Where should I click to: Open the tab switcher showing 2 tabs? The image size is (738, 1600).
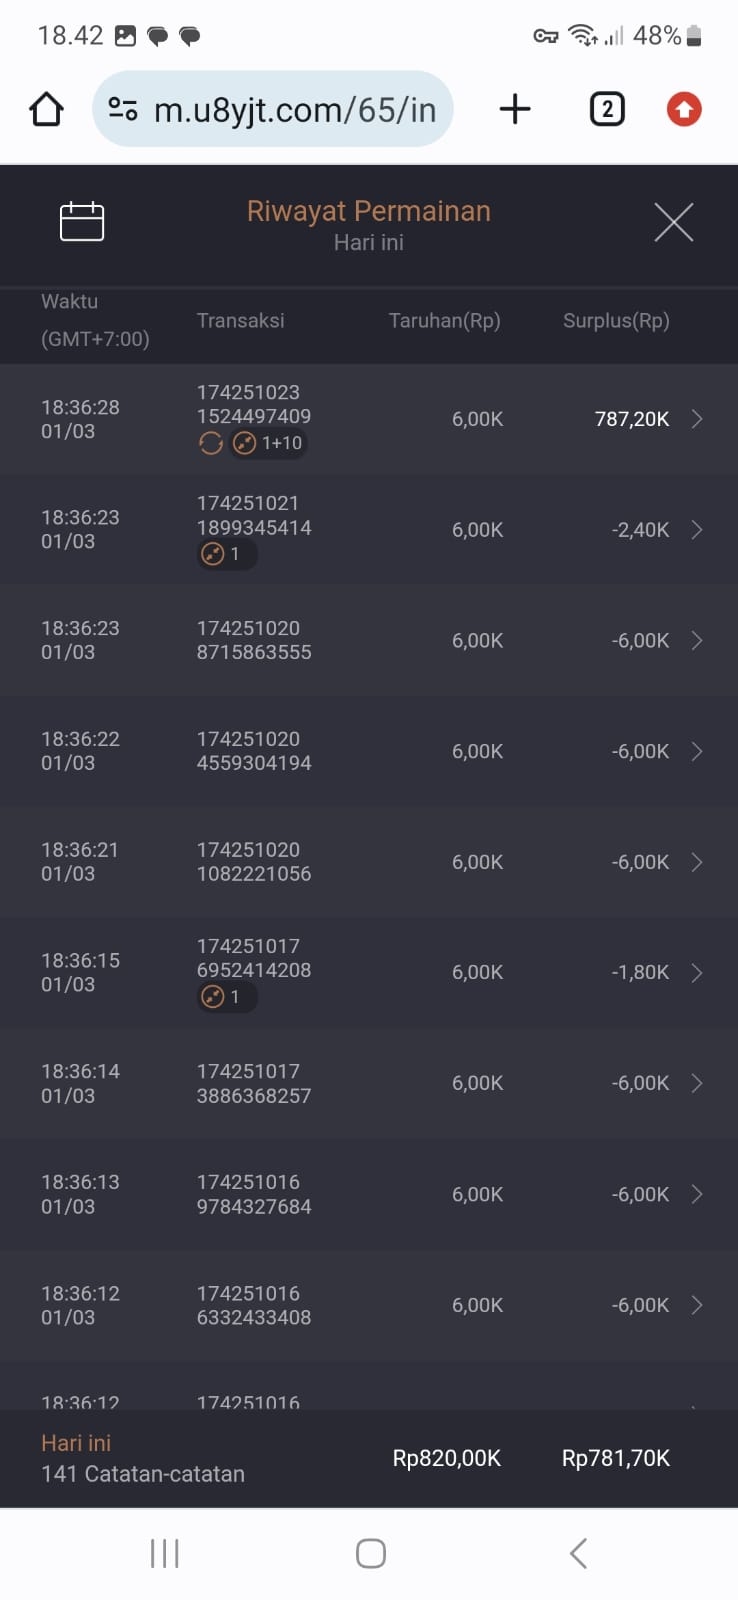(607, 109)
